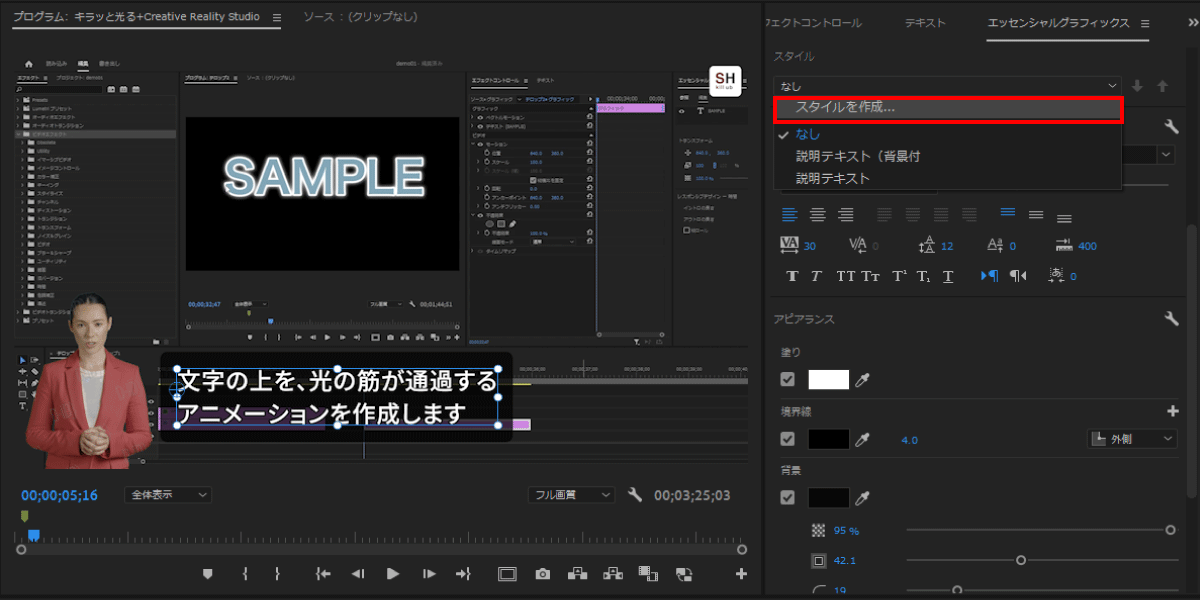Step back one frame
Viewport: 1200px width, 600px height.
coord(357,573)
